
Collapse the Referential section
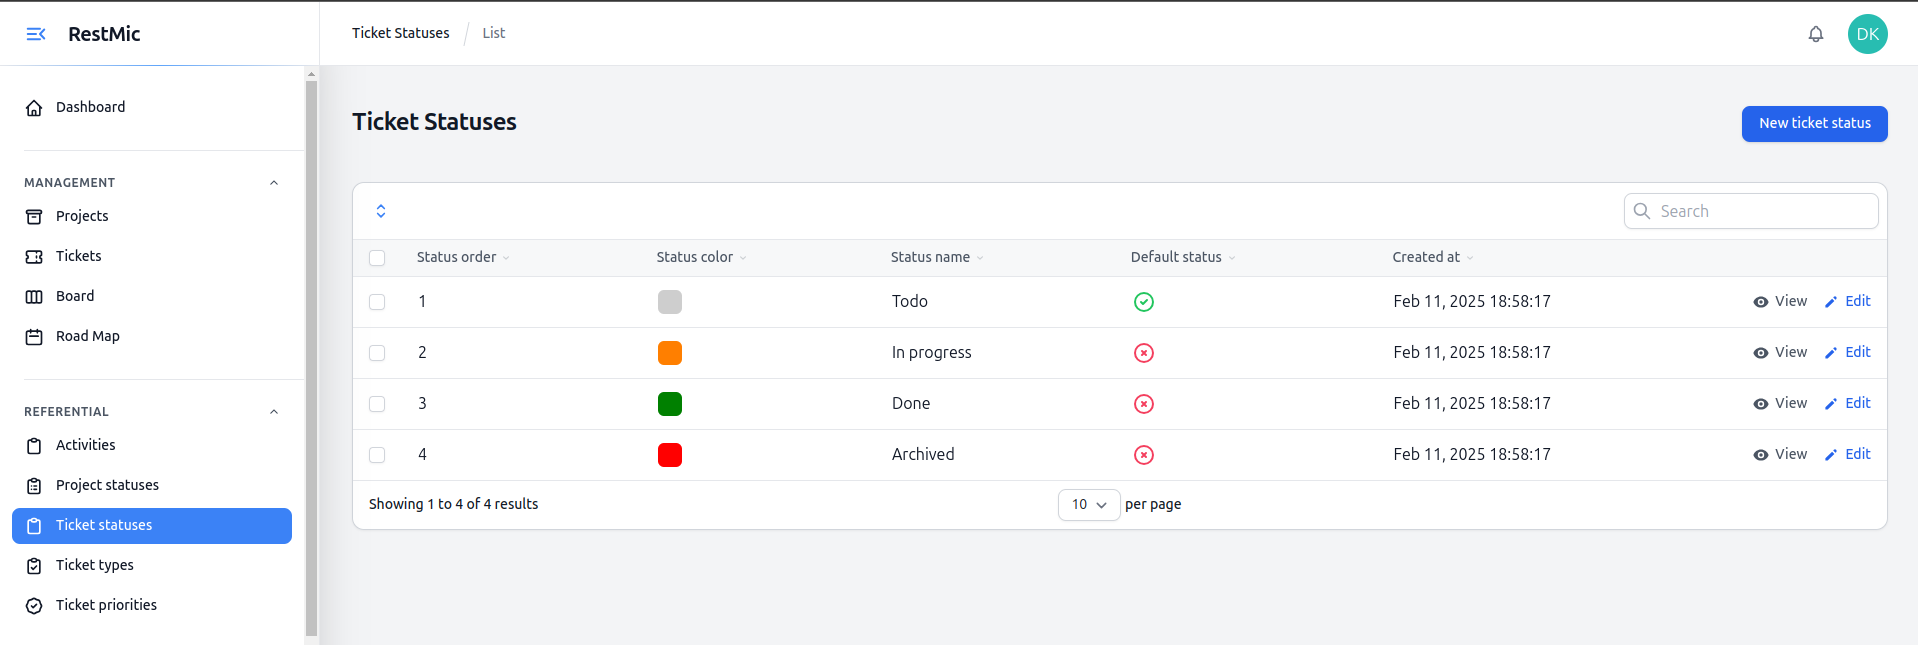point(274,412)
